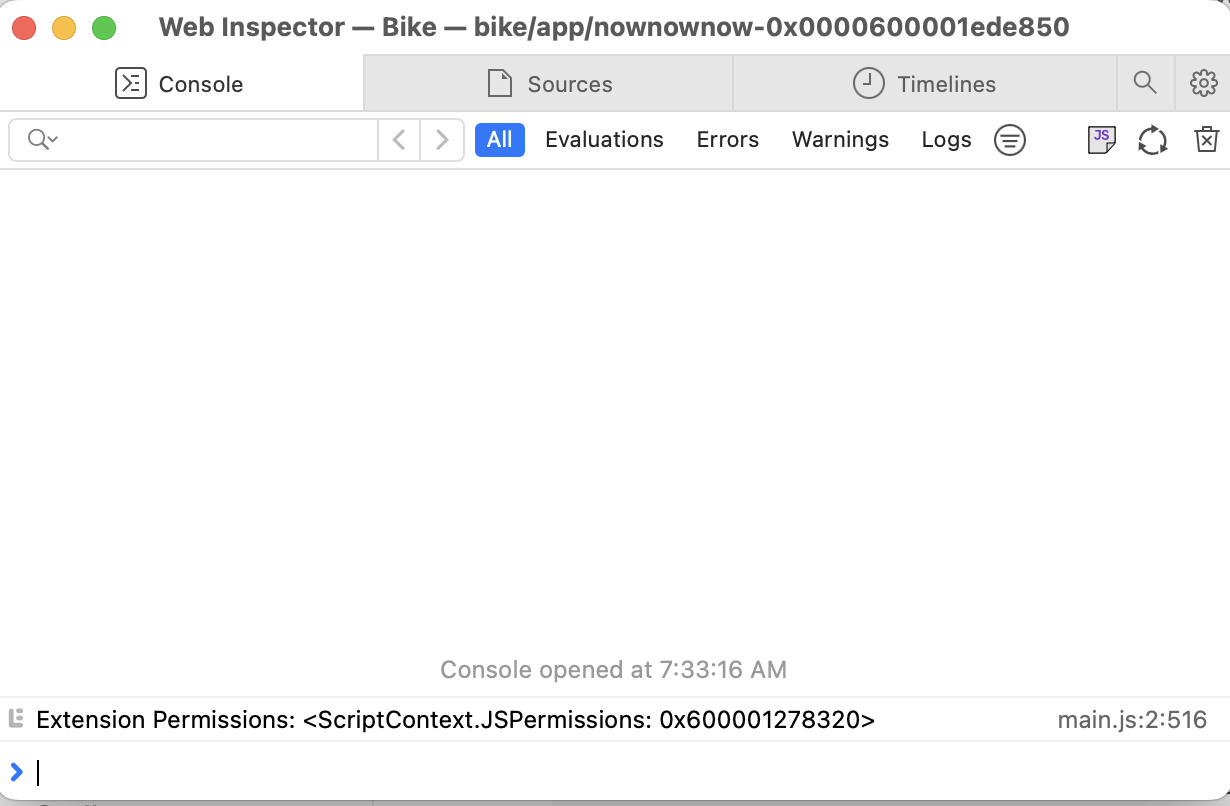
Task: Filter console by Warnings
Action: (840, 140)
